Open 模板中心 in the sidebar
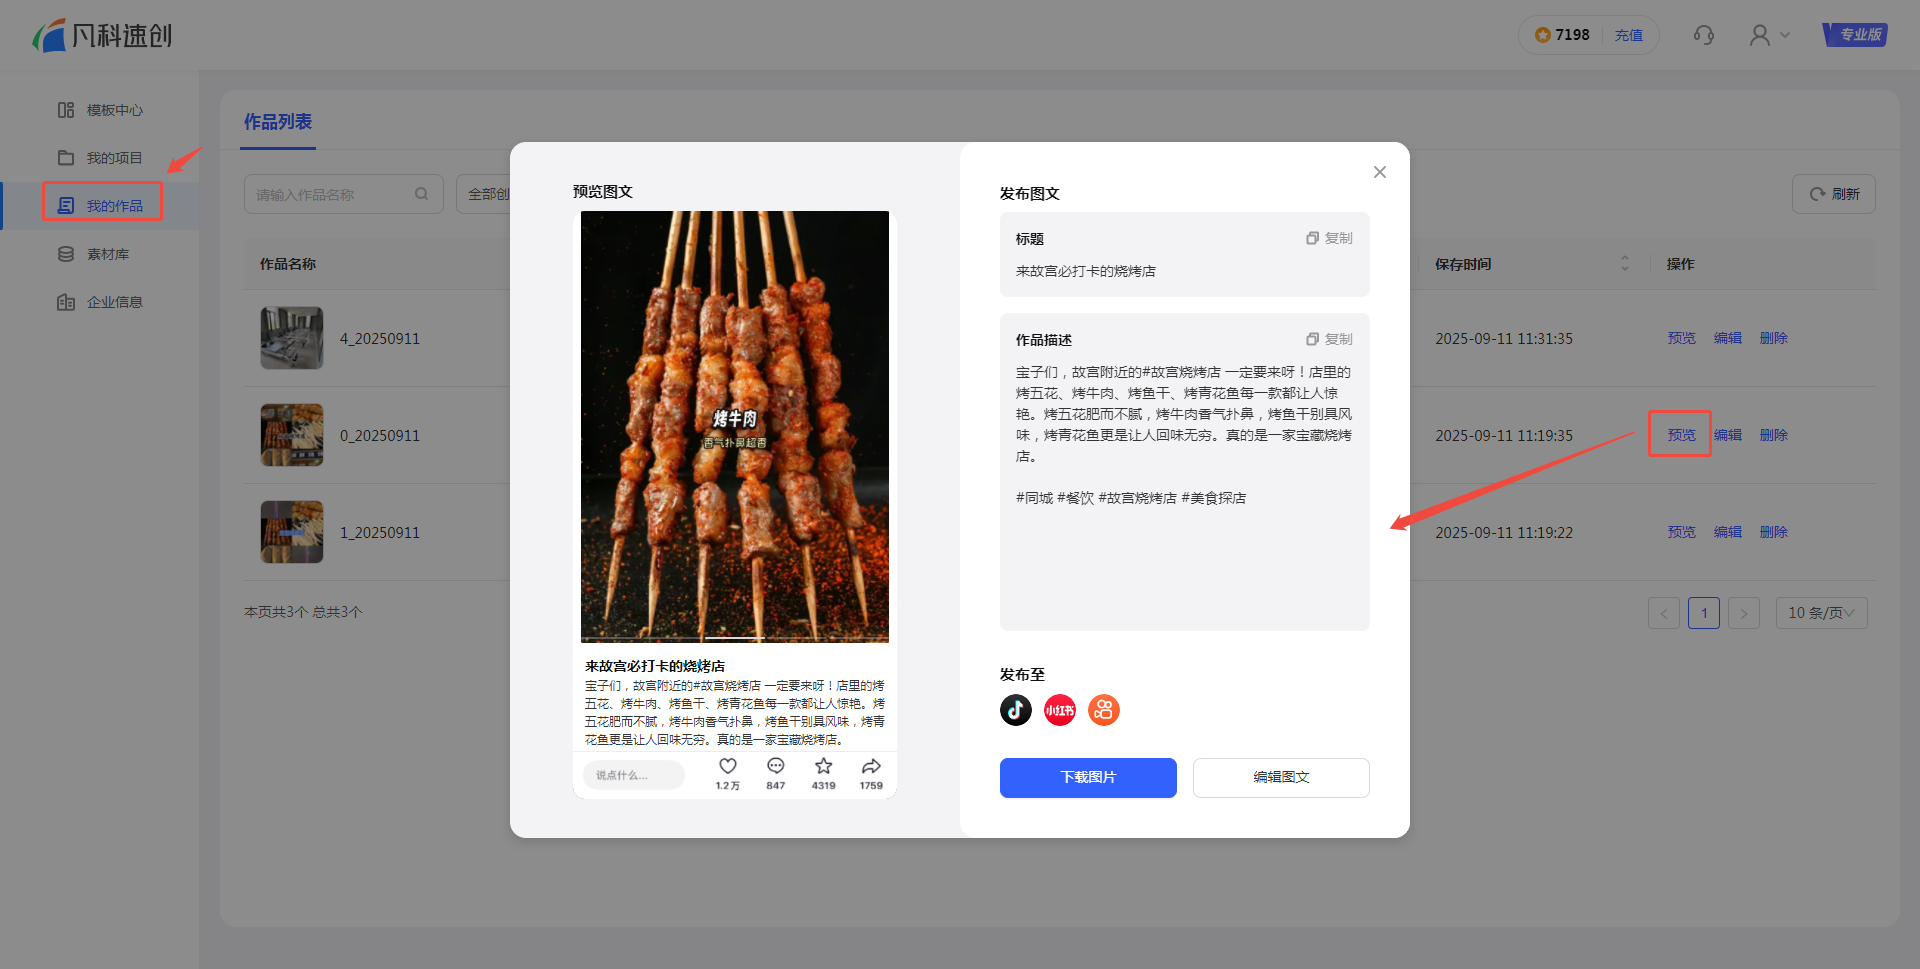The image size is (1920, 969). click(100, 110)
